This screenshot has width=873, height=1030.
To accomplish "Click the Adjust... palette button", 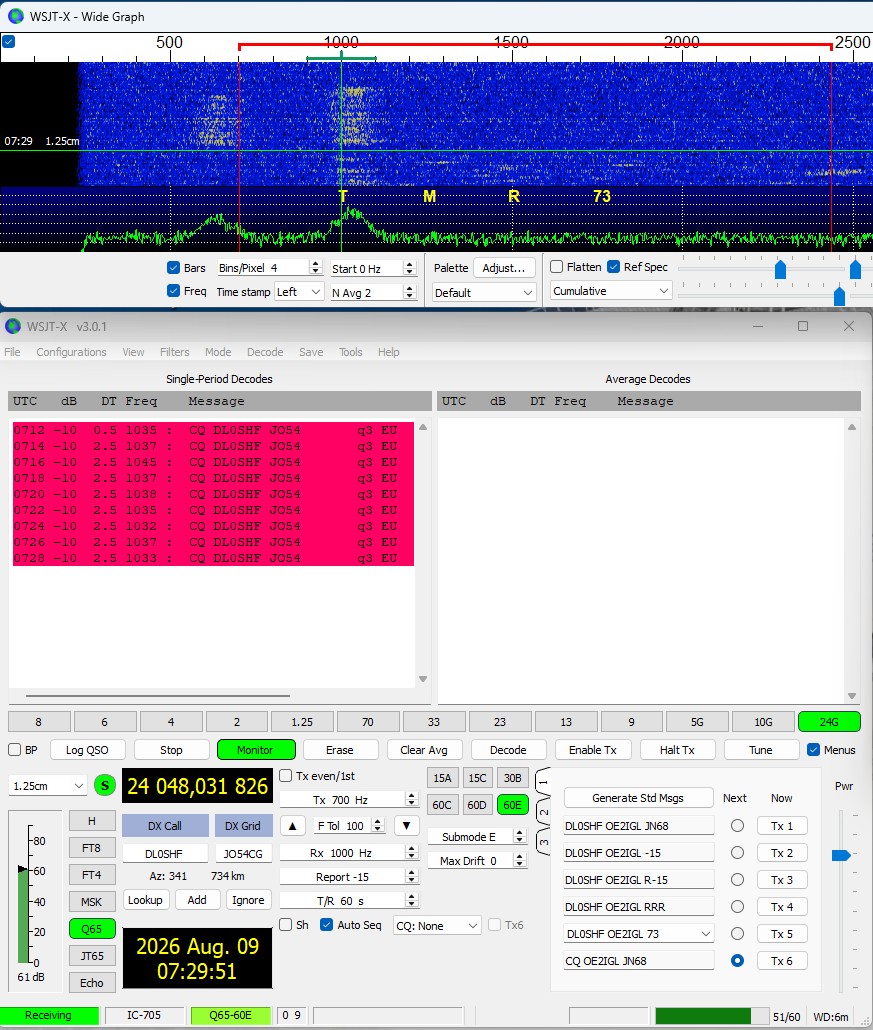I will click(x=504, y=267).
